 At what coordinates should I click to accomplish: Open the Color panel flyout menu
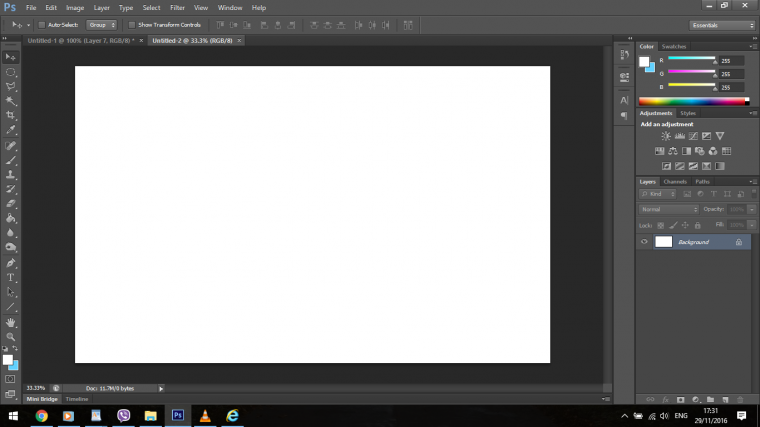753,47
